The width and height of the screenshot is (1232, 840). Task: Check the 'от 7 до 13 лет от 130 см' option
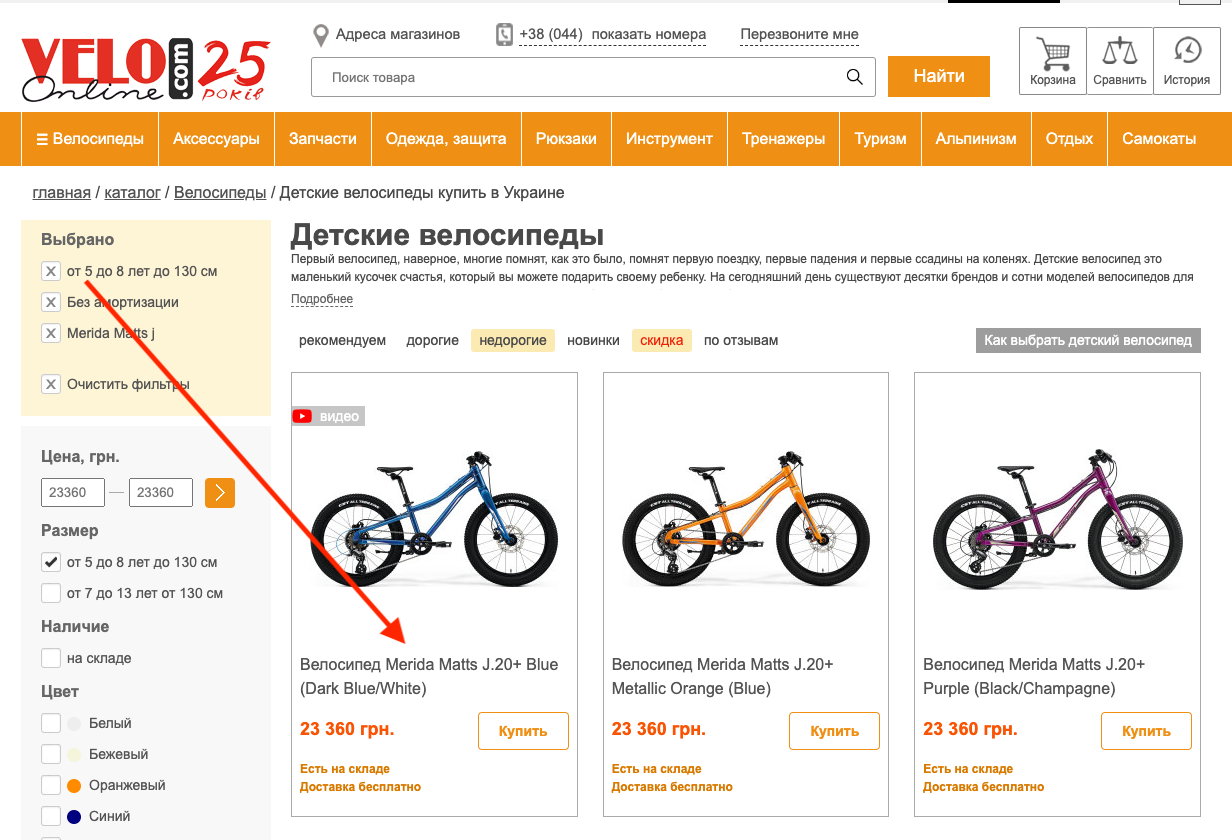point(51,593)
